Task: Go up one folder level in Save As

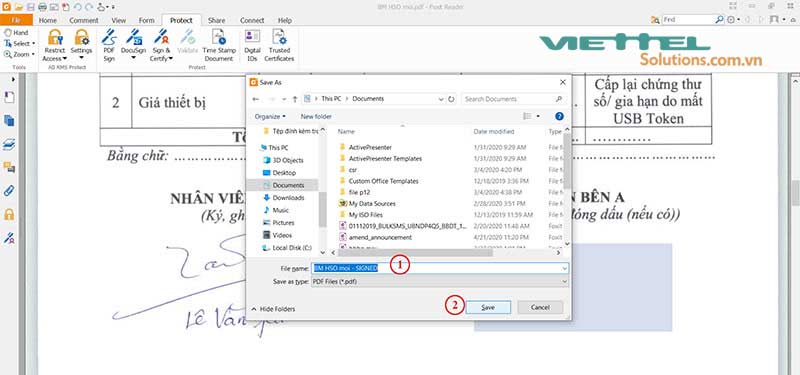Action: [295, 99]
